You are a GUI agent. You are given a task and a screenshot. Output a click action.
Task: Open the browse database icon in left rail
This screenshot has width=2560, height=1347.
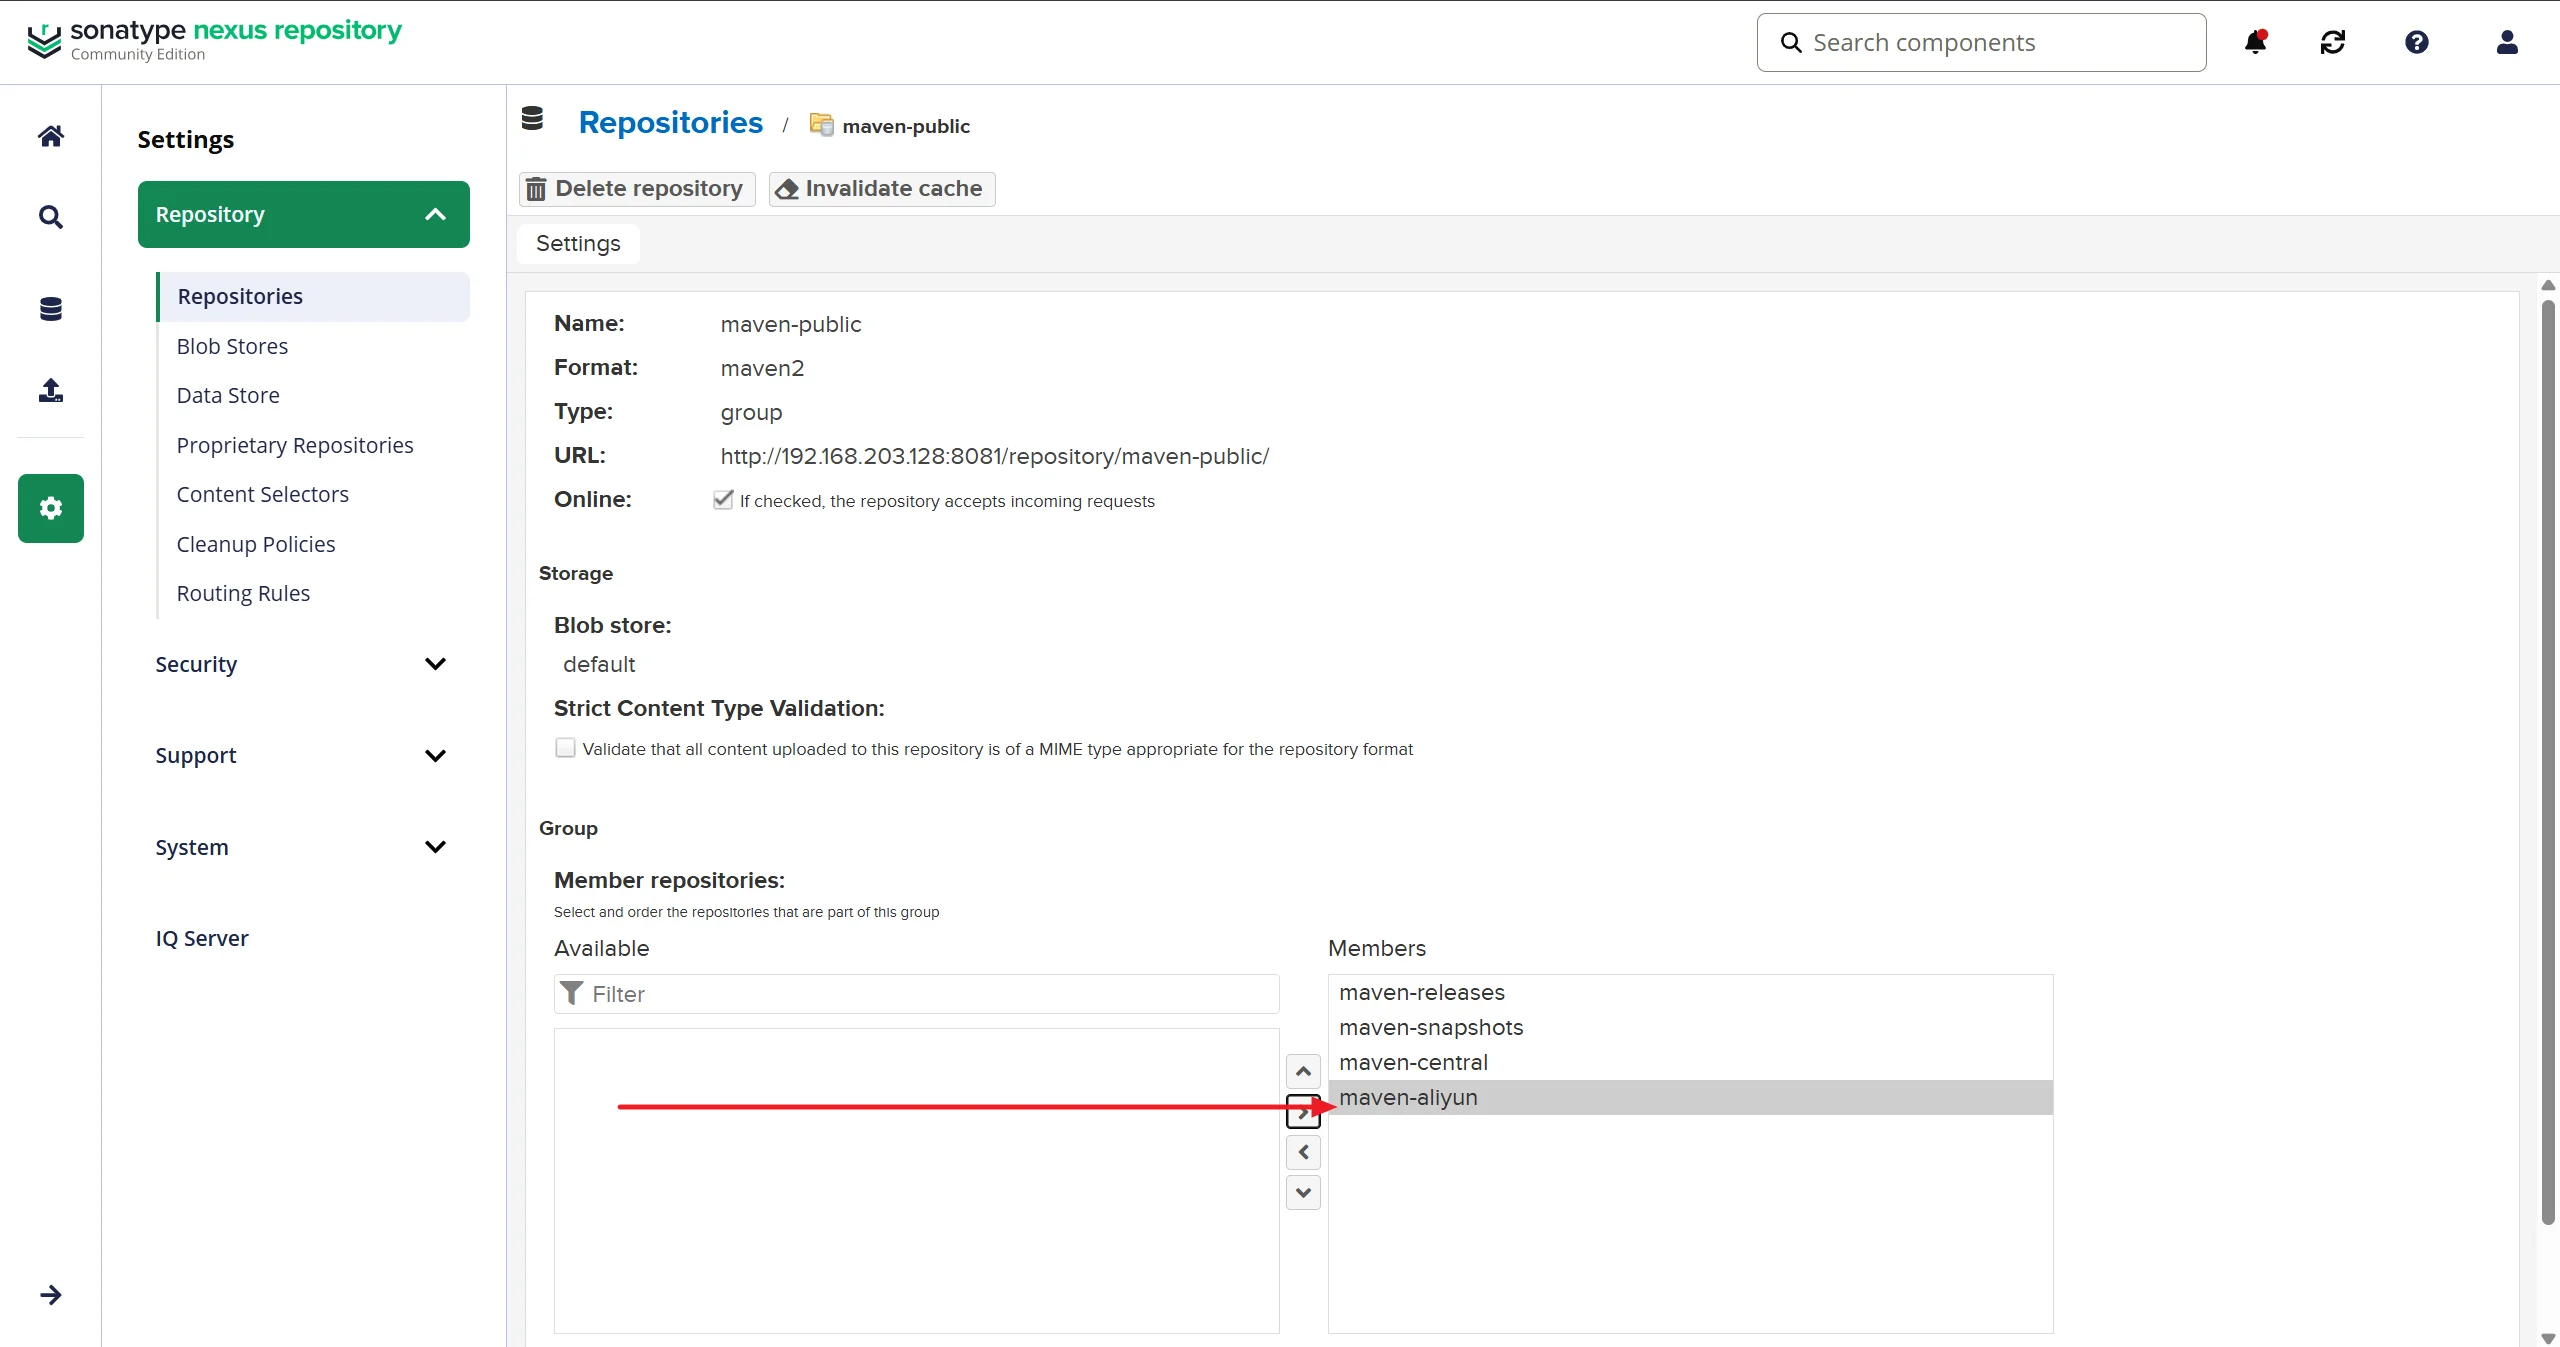pyautogui.click(x=51, y=309)
